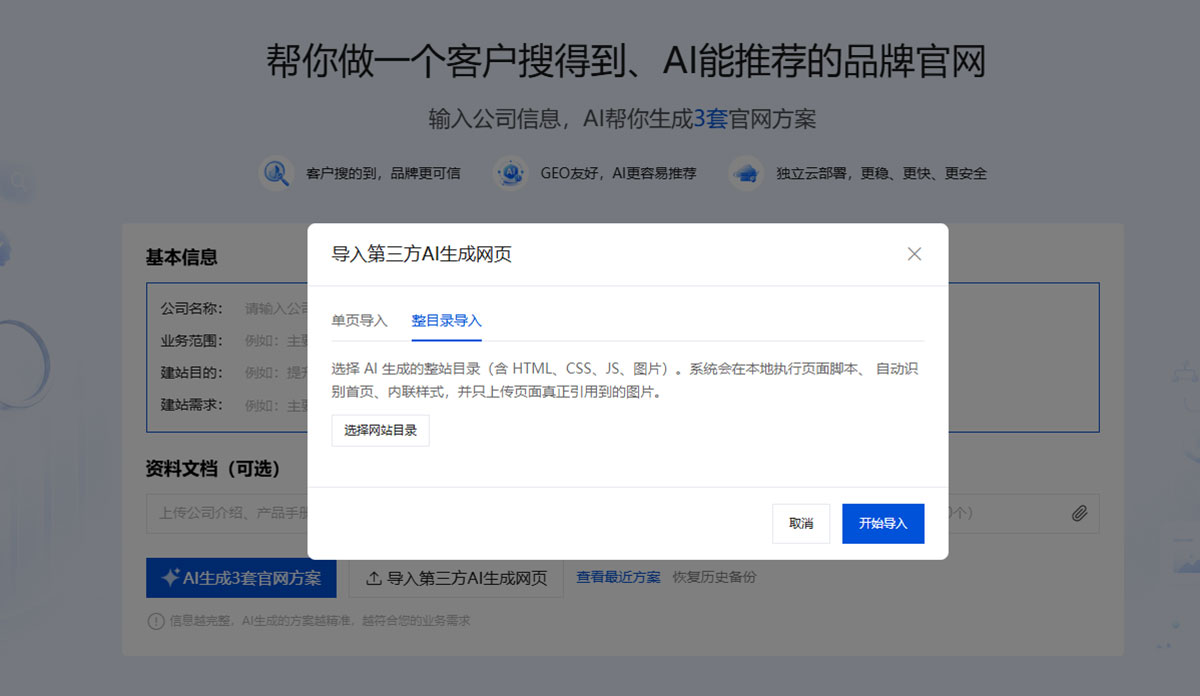Click the info icon before 信息越完整
The image size is (1200, 696).
click(x=155, y=621)
